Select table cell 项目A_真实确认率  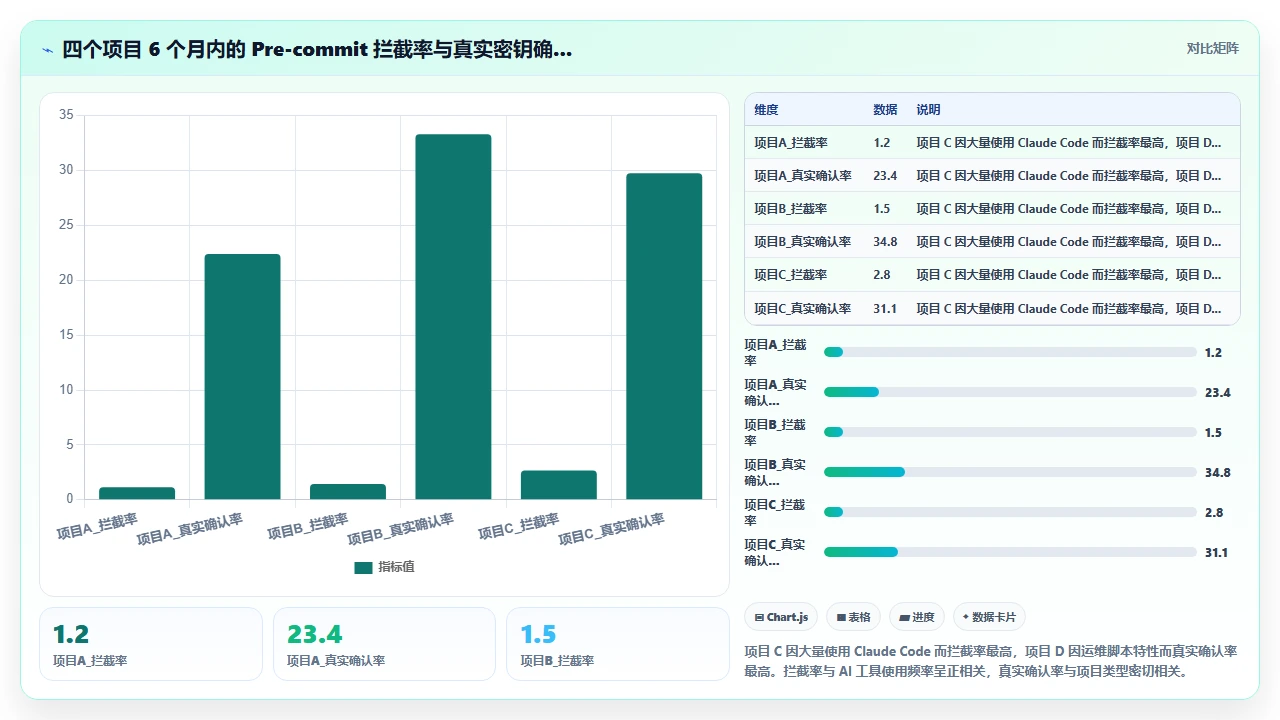click(x=803, y=176)
